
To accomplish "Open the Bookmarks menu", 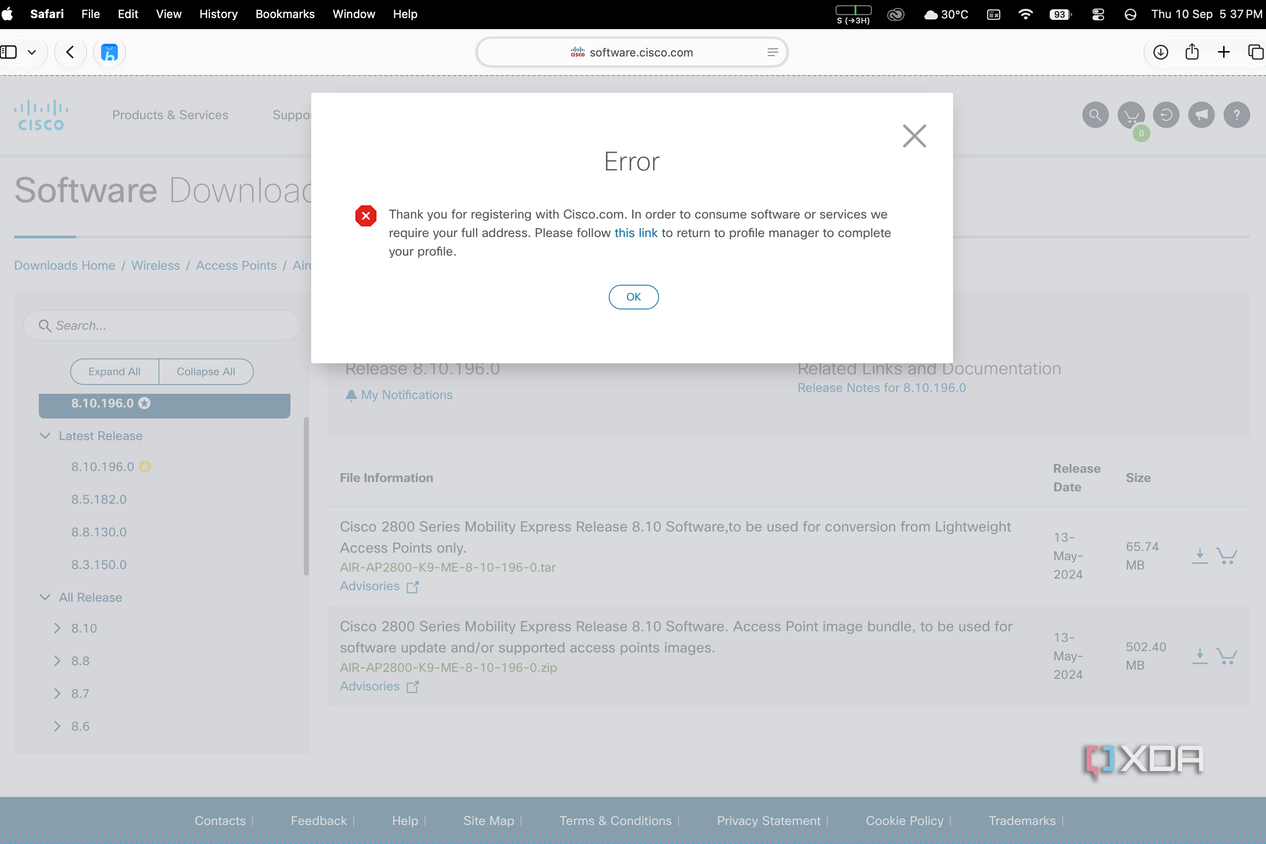I will [x=285, y=14].
